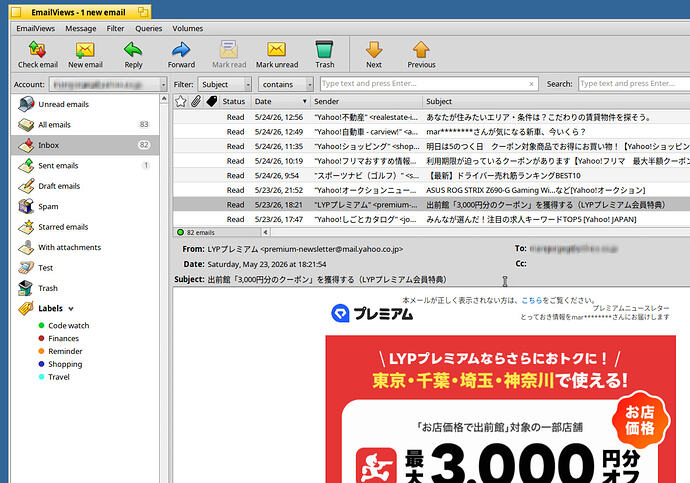
Task: Select the LYPプレミアム email row
Action: (x=431, y=205)
